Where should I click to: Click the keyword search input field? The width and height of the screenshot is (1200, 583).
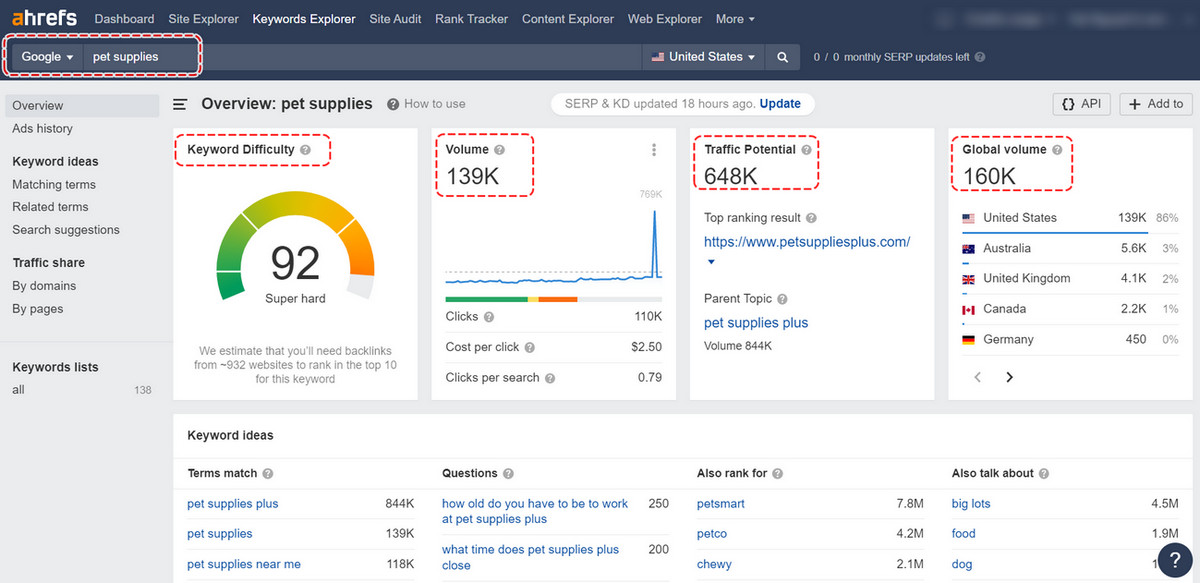click(362, 57)
